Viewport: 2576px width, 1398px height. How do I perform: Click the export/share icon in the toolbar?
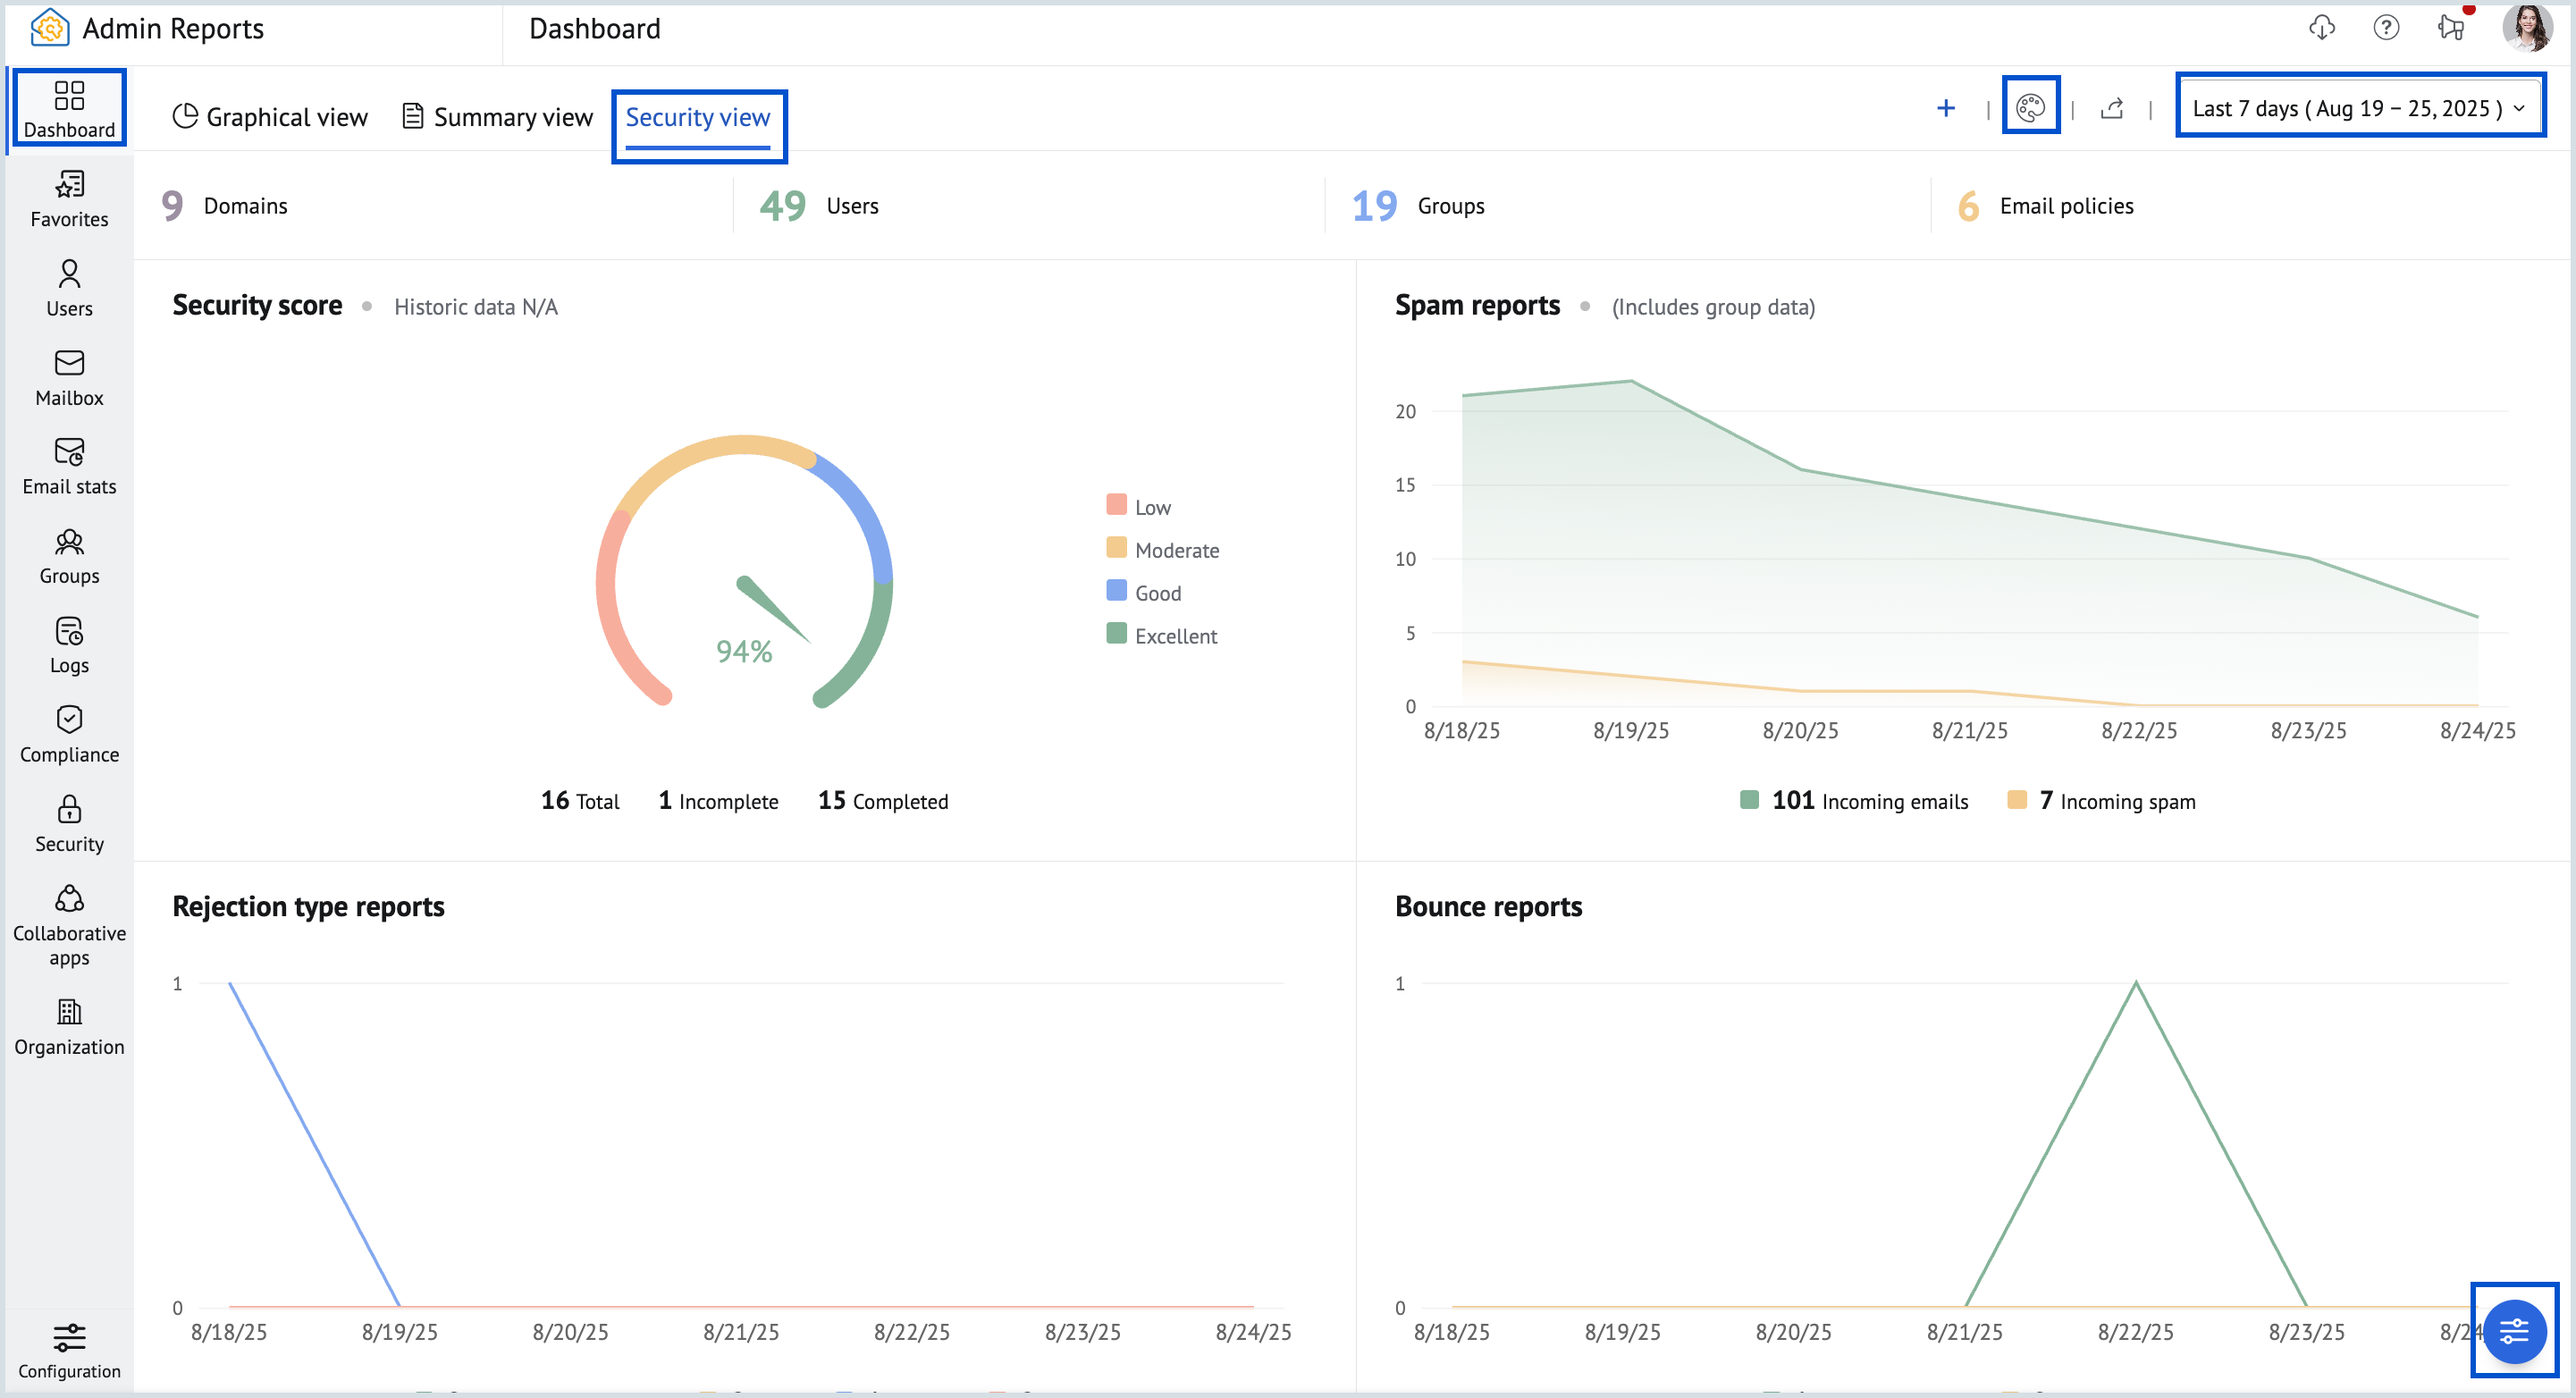pyautogui.click(x=2111, y=109)
